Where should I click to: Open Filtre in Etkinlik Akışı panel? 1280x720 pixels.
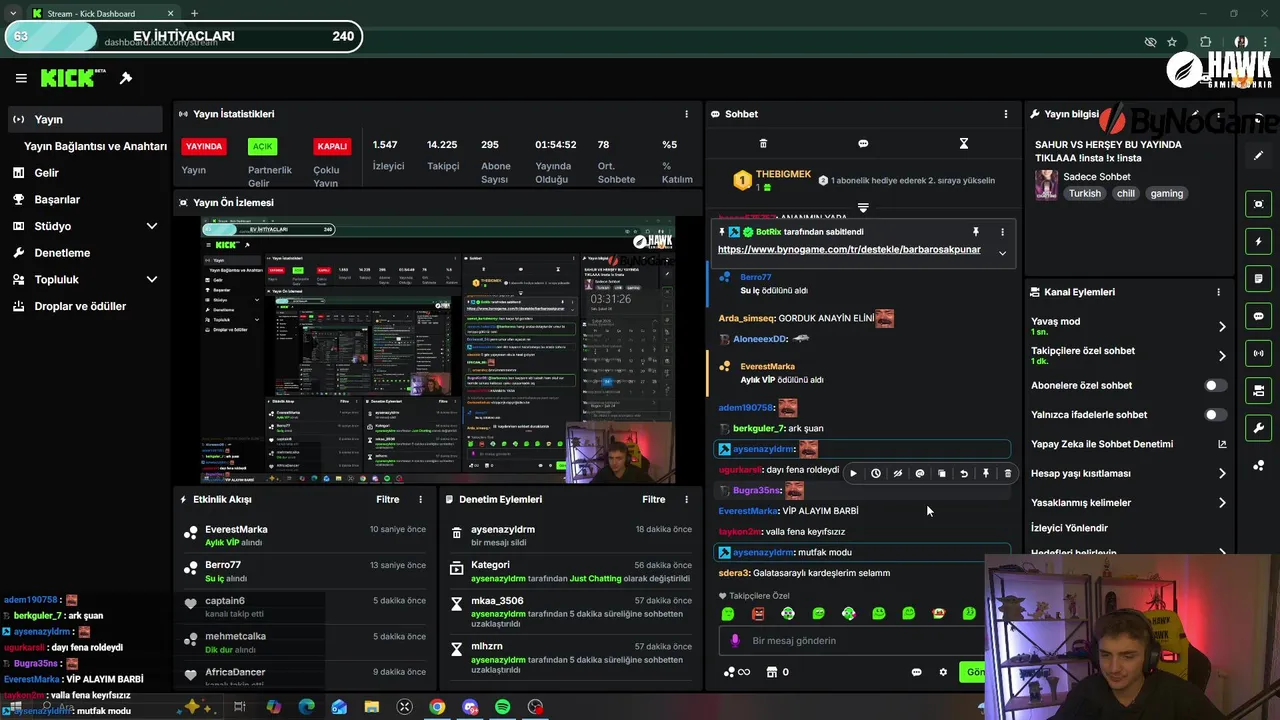pos(387,499)
